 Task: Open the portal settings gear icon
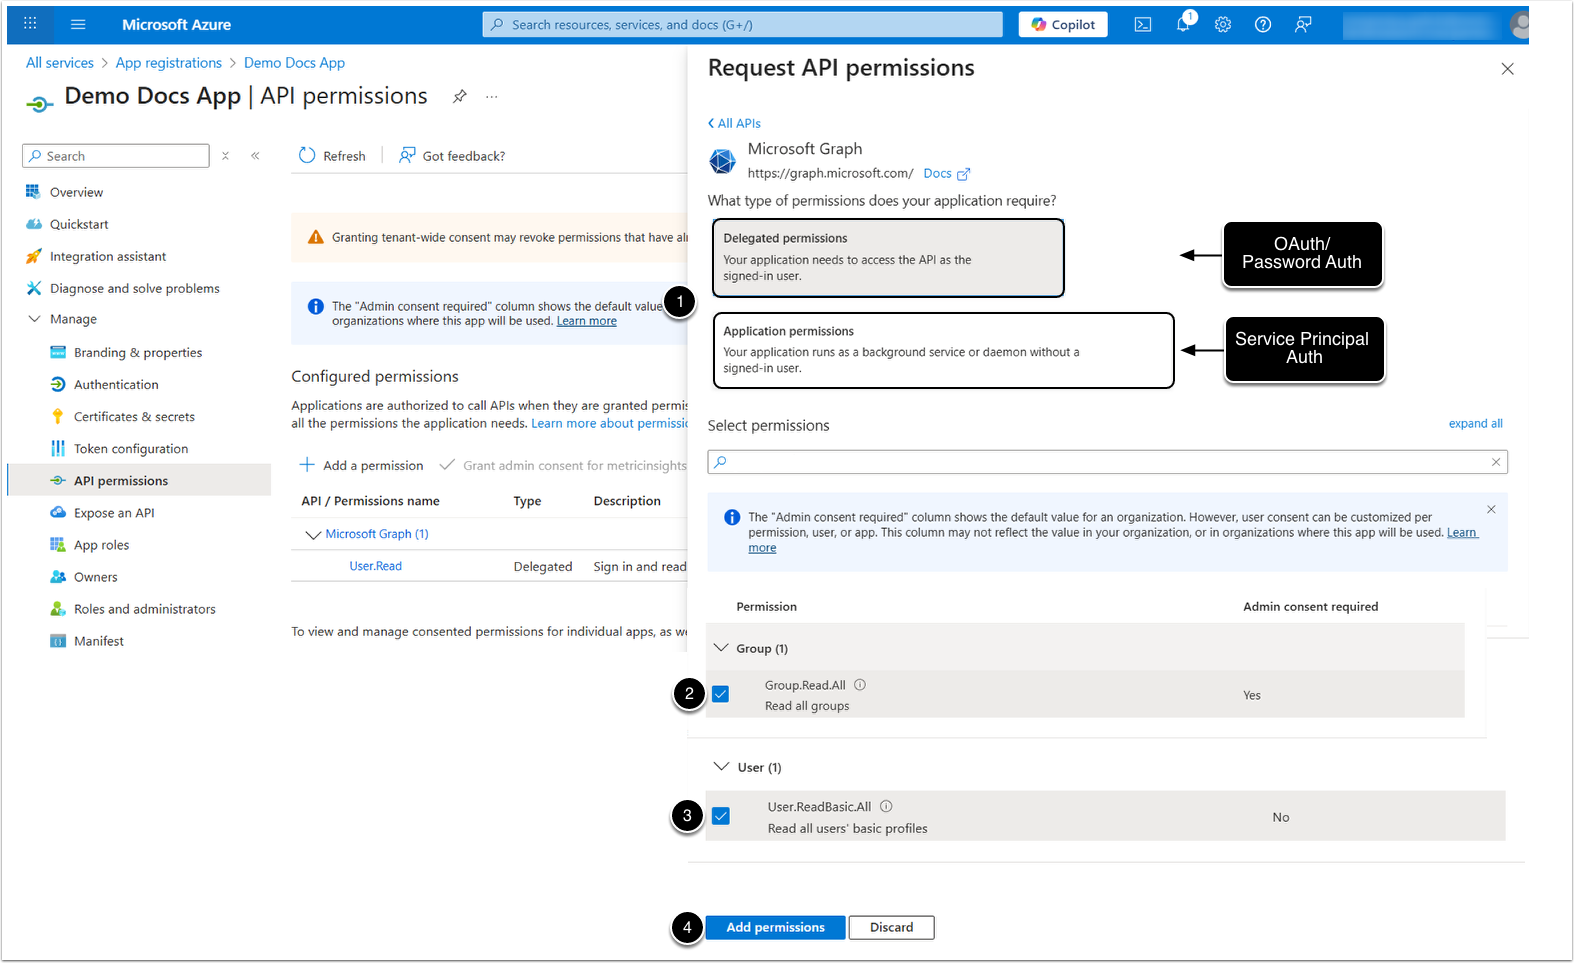(x=1223, y=25)
